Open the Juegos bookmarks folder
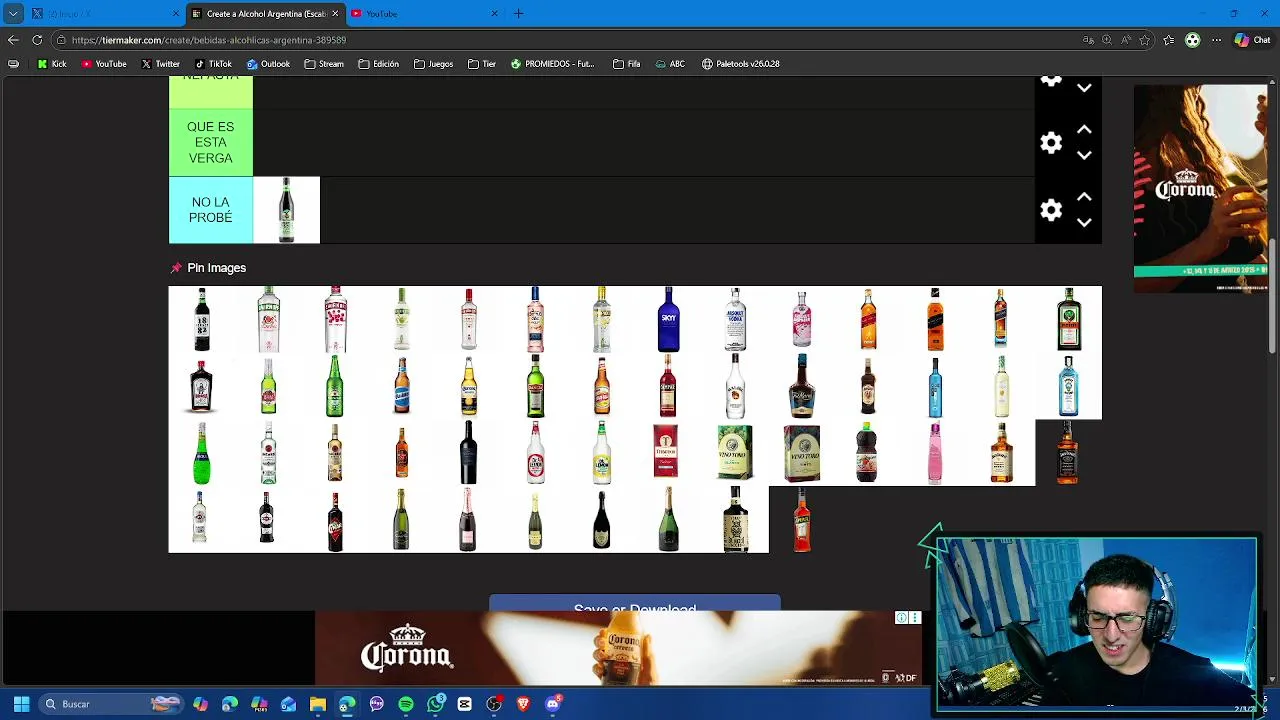 pyautogui.click(x=434, y=64)
